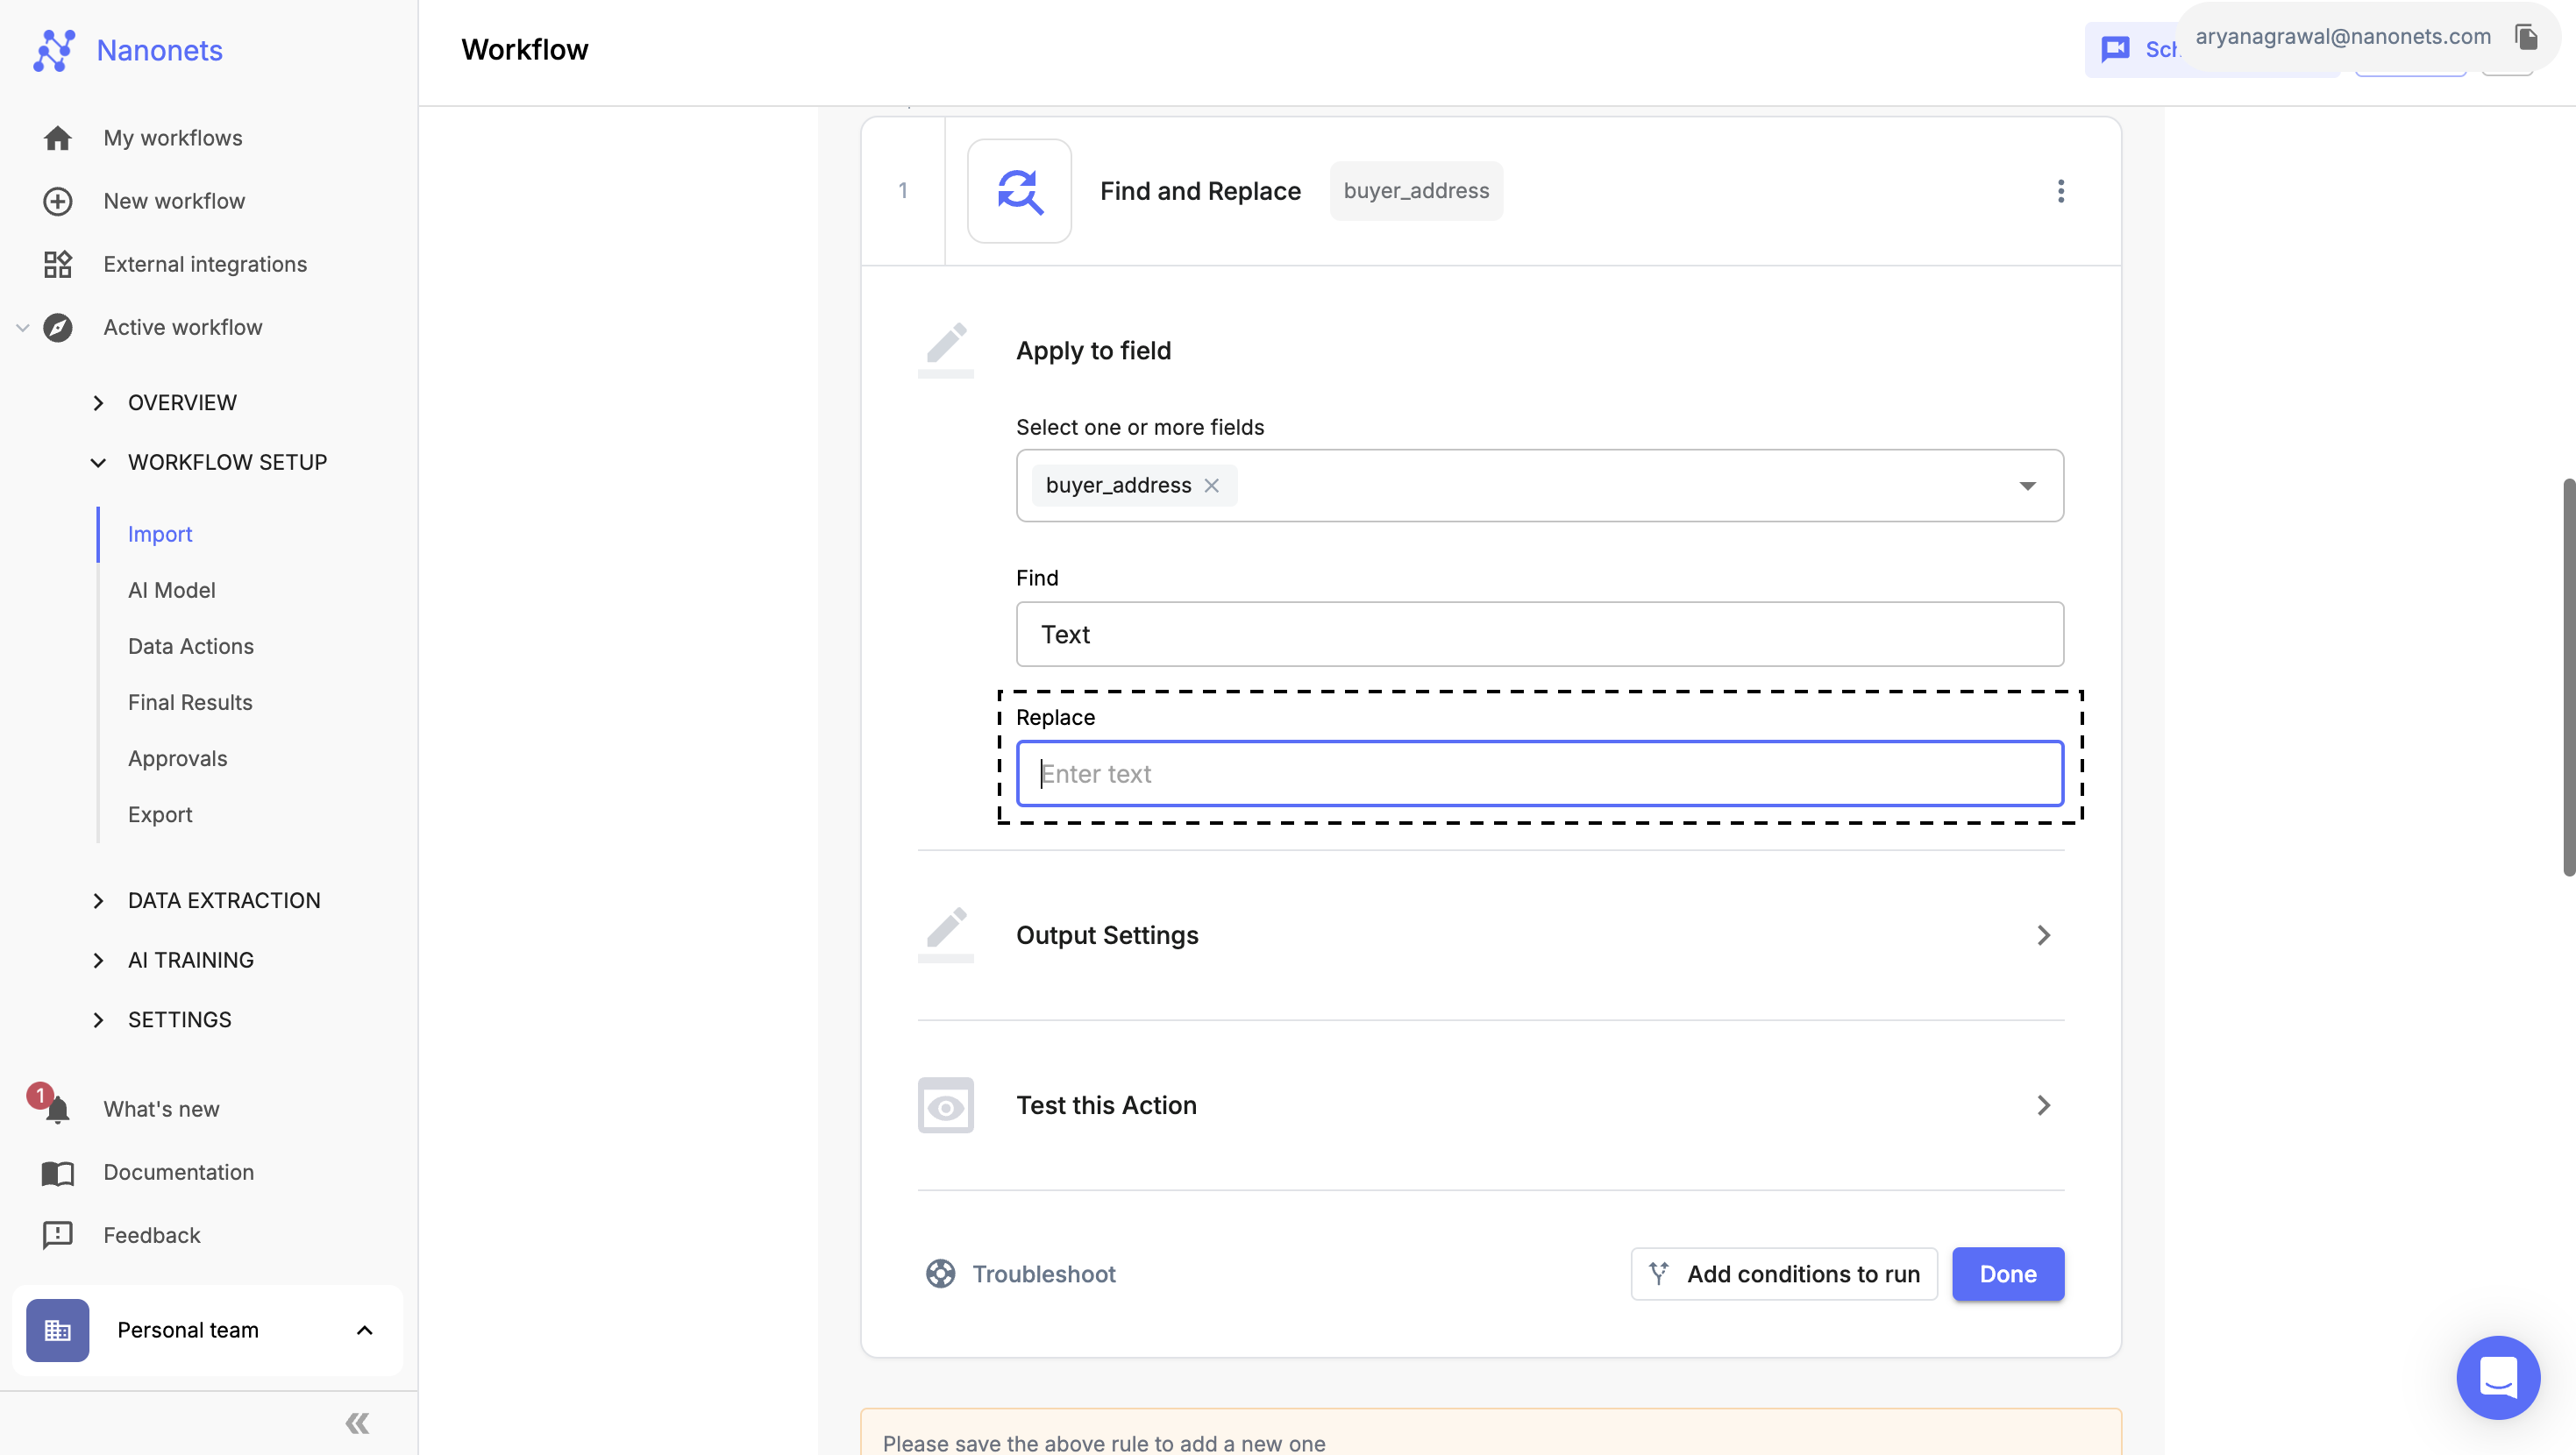Click the Replace text input field
The image size is (2576, 1455).
pos(1538,774)
